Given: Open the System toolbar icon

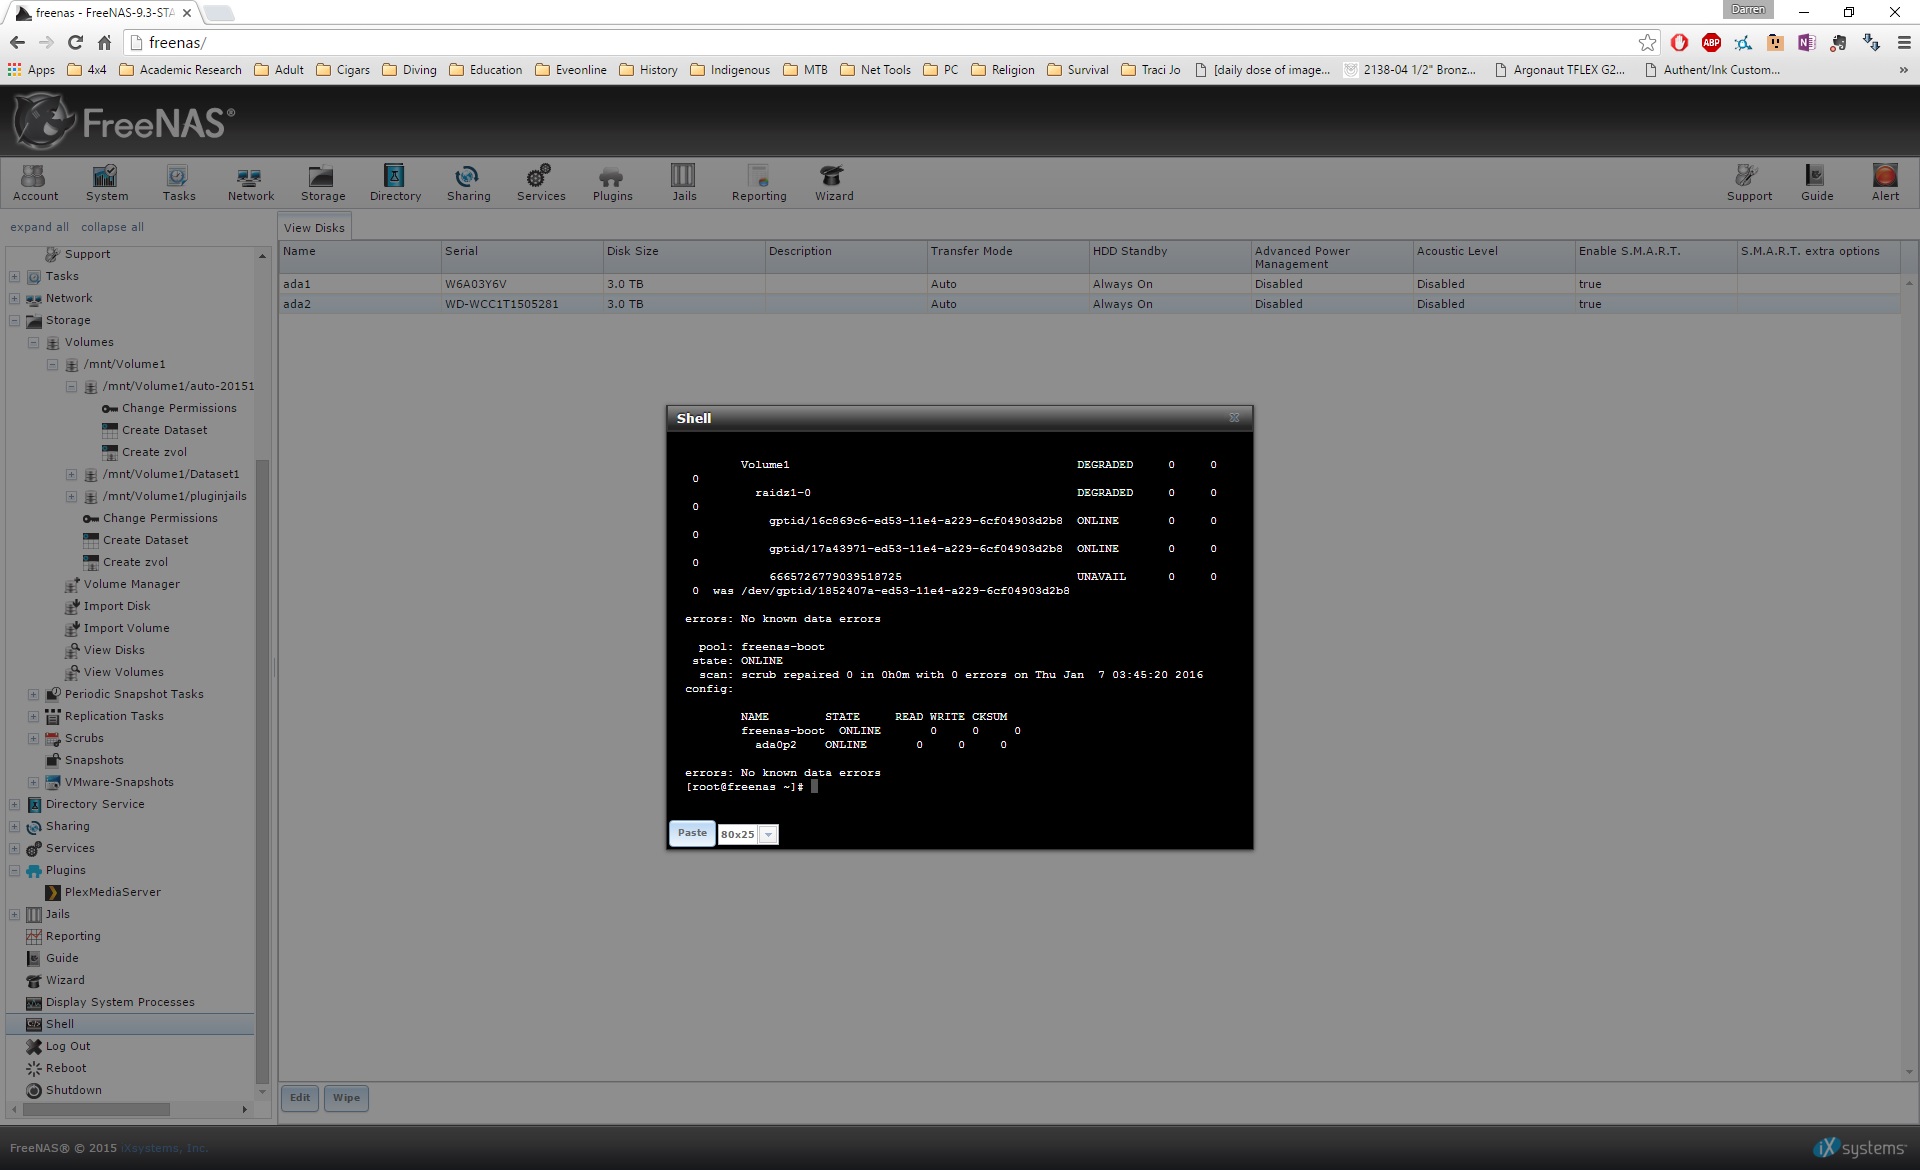Looking at the screenshot, I should pyautogui.click(x=106, y=183).
